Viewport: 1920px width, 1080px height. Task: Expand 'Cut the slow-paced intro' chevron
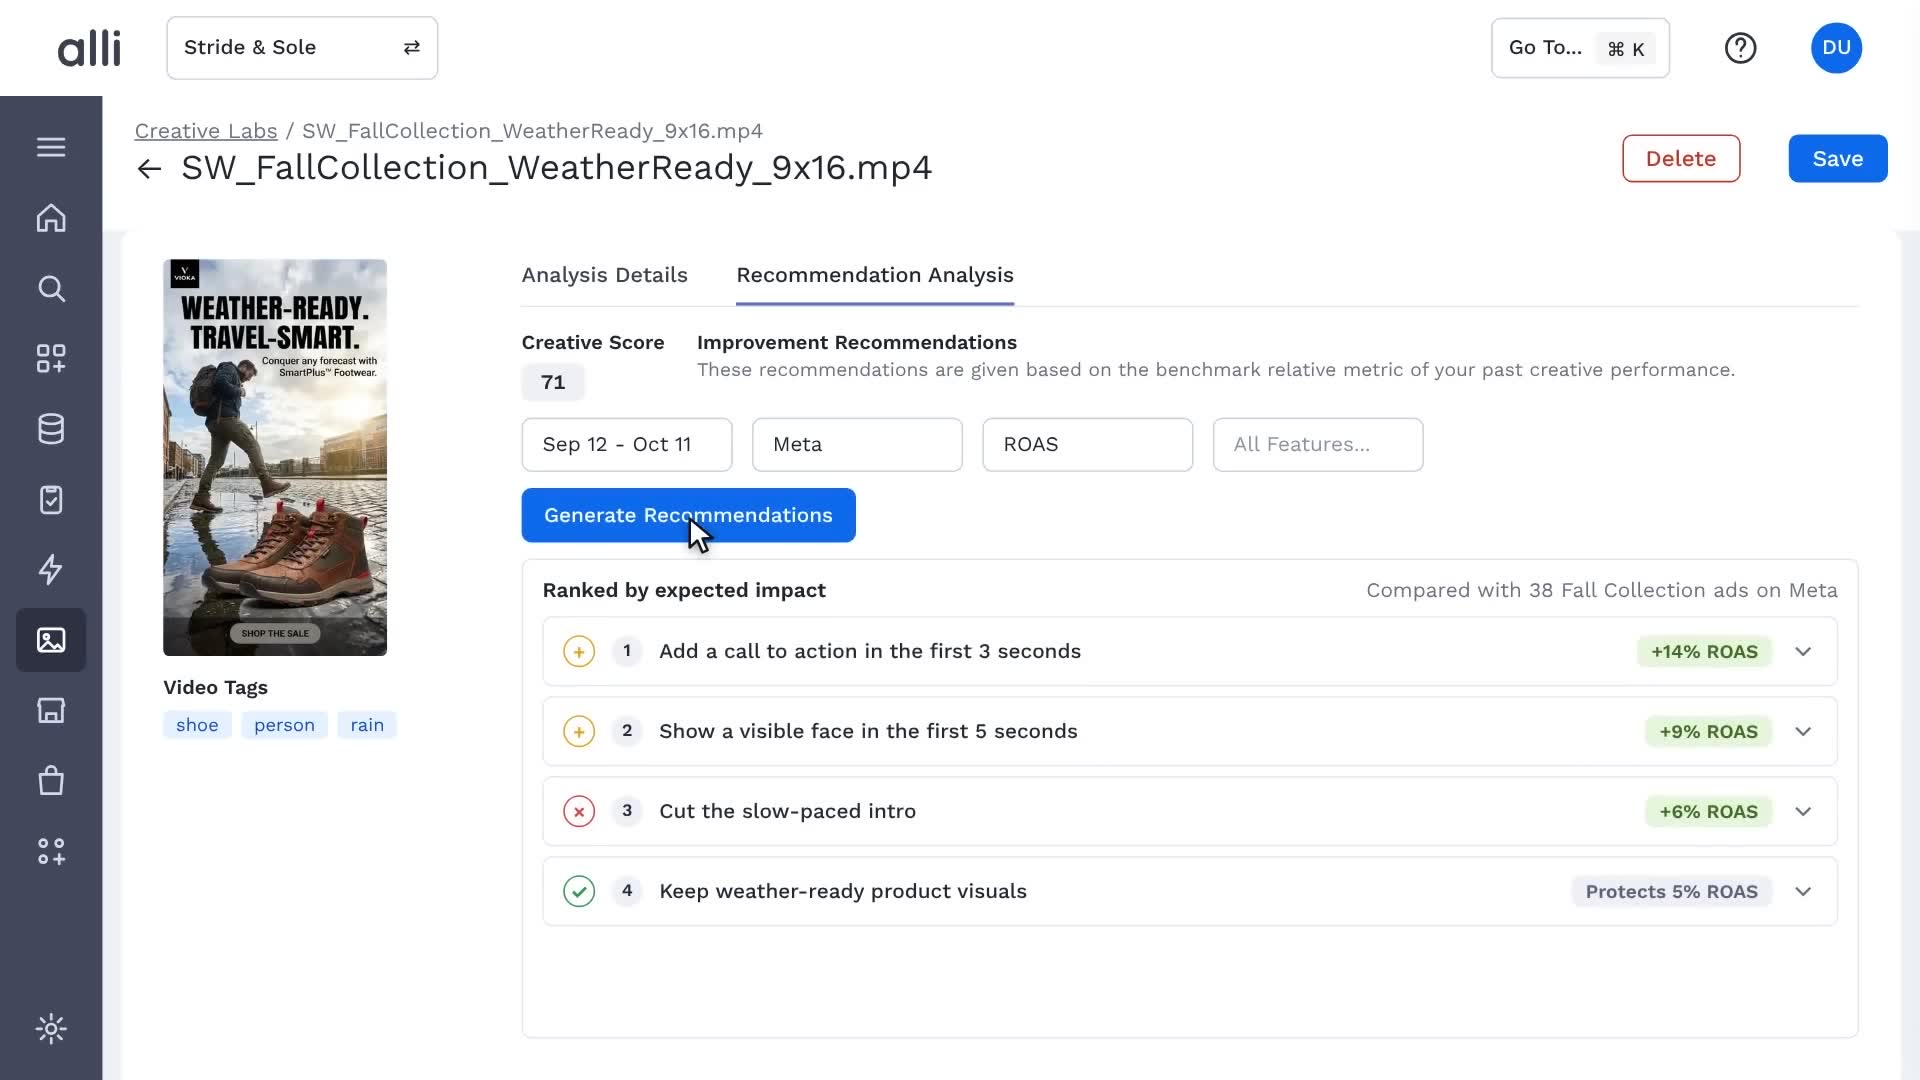(1803, 812)
